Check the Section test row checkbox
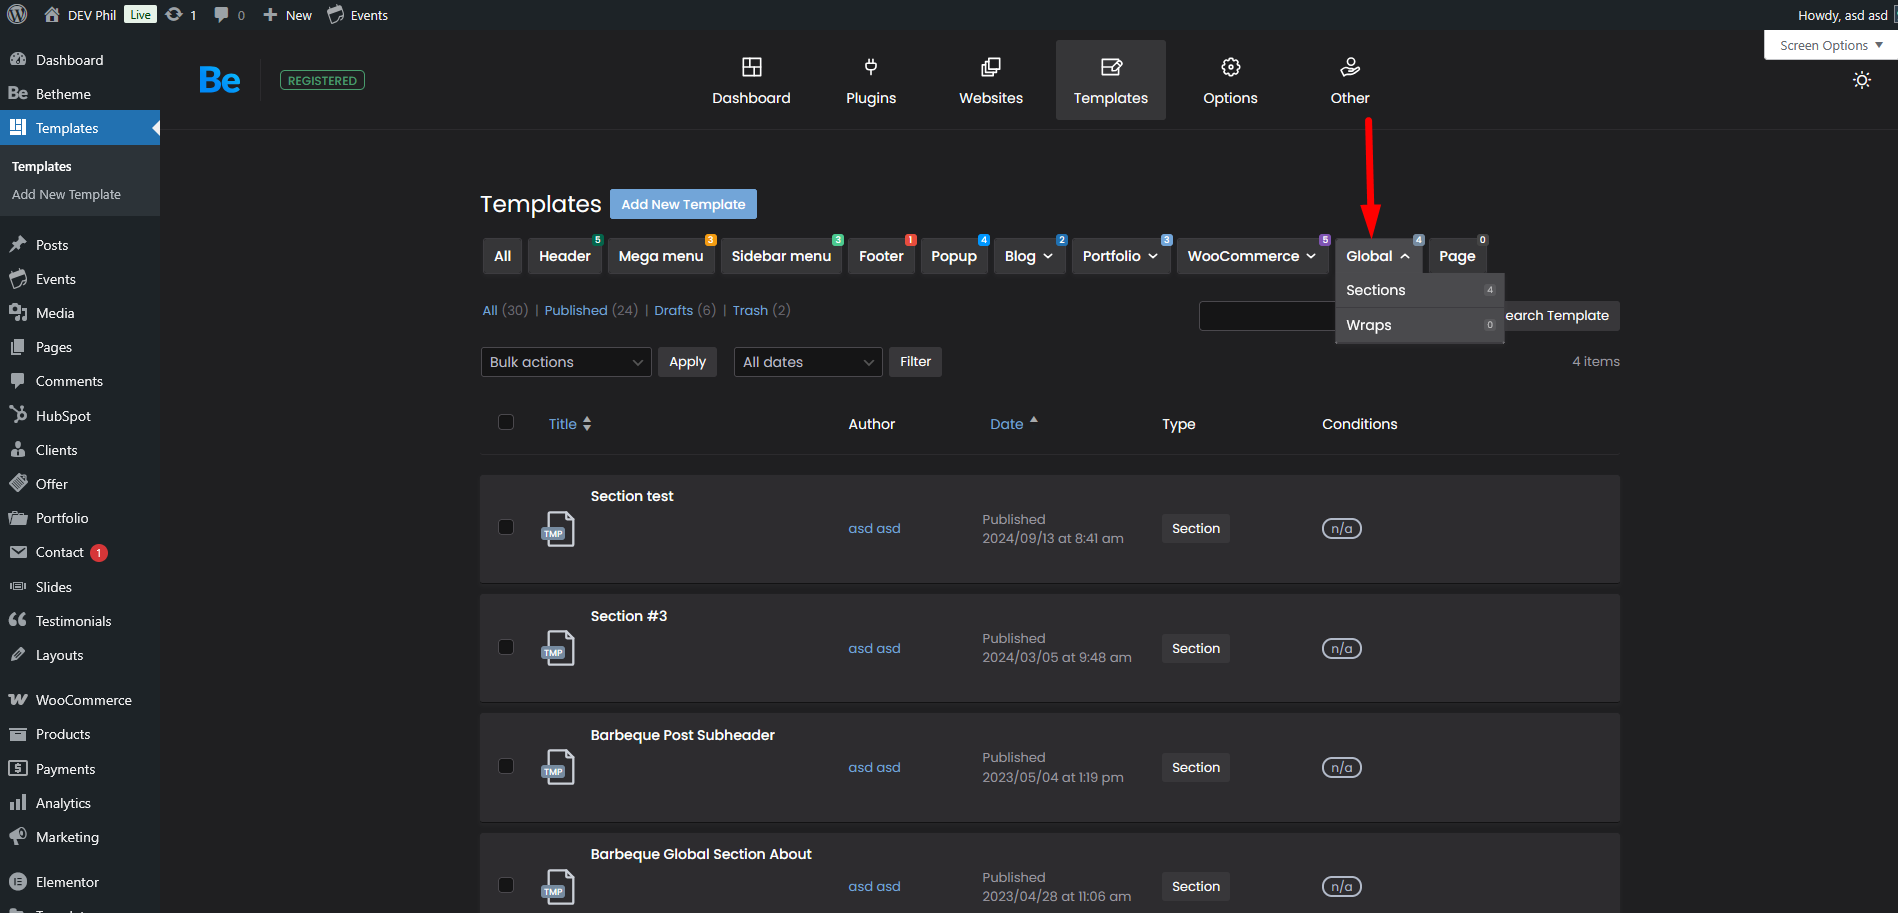The height and width of the screenshot is (913, 1898). pyautogui.click(x=506, y=527)
